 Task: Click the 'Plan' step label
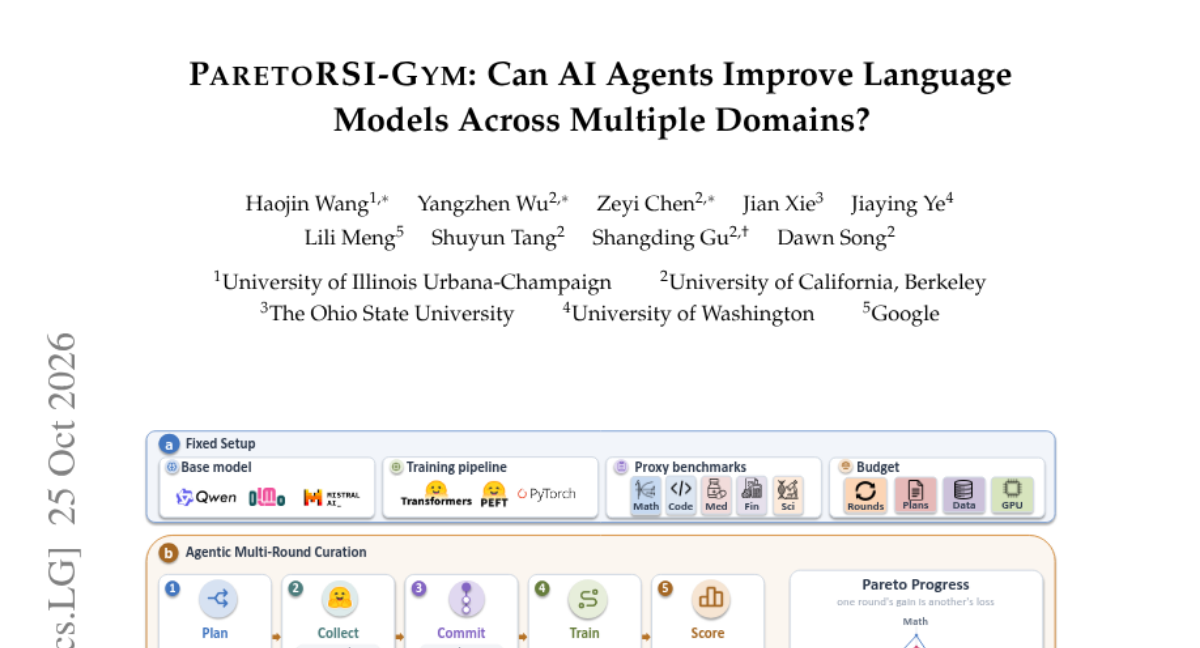coord(215,633)
